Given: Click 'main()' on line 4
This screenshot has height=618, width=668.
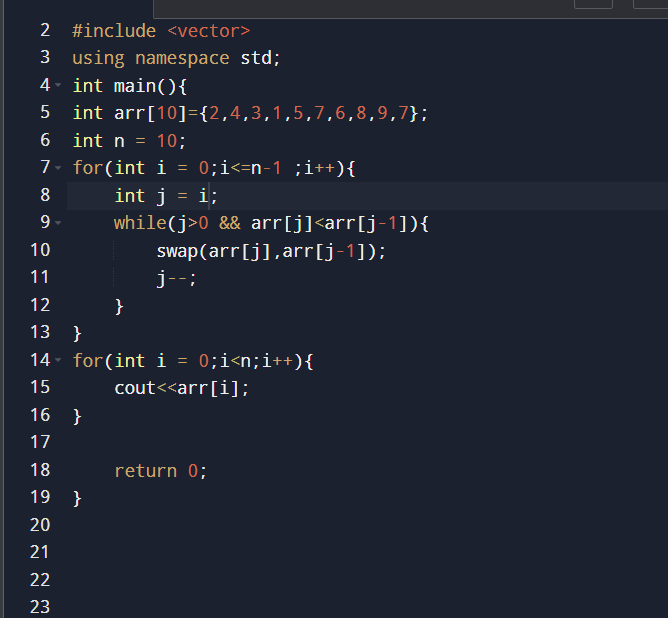Looking at the screenshot, I should (x=145, y=86).
